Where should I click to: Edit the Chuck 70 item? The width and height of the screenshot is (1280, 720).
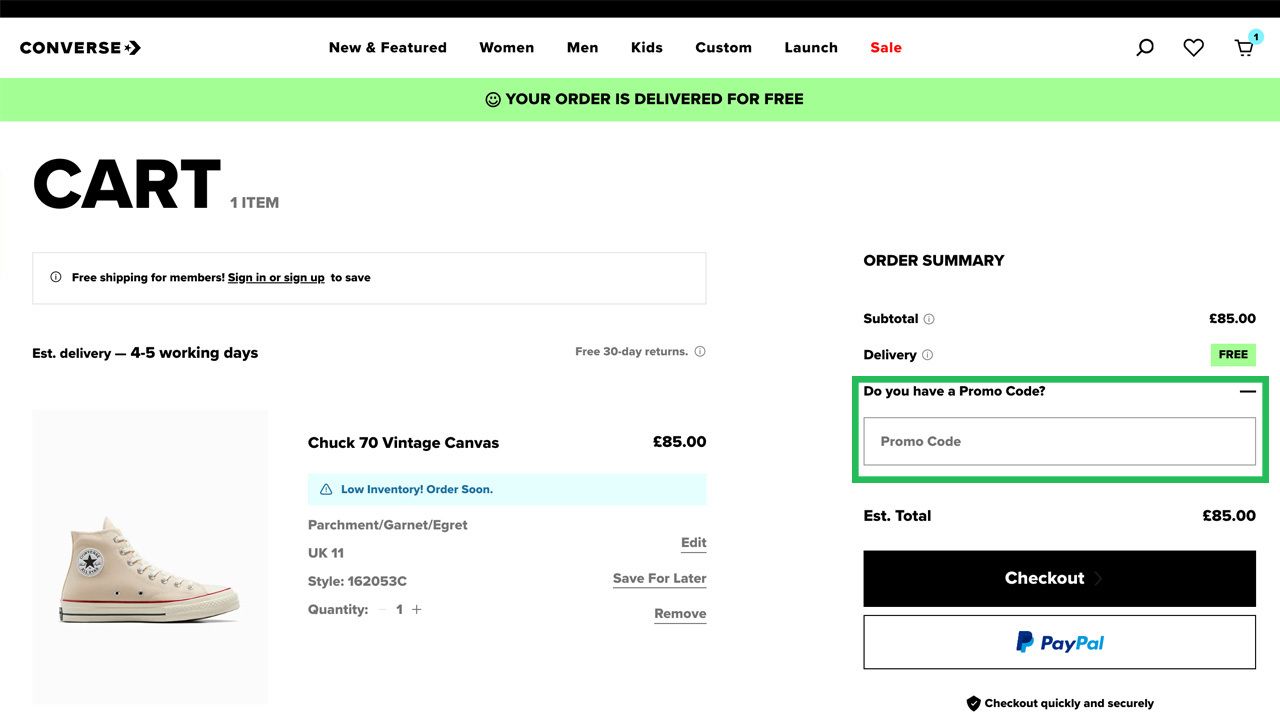coord(694,543)
